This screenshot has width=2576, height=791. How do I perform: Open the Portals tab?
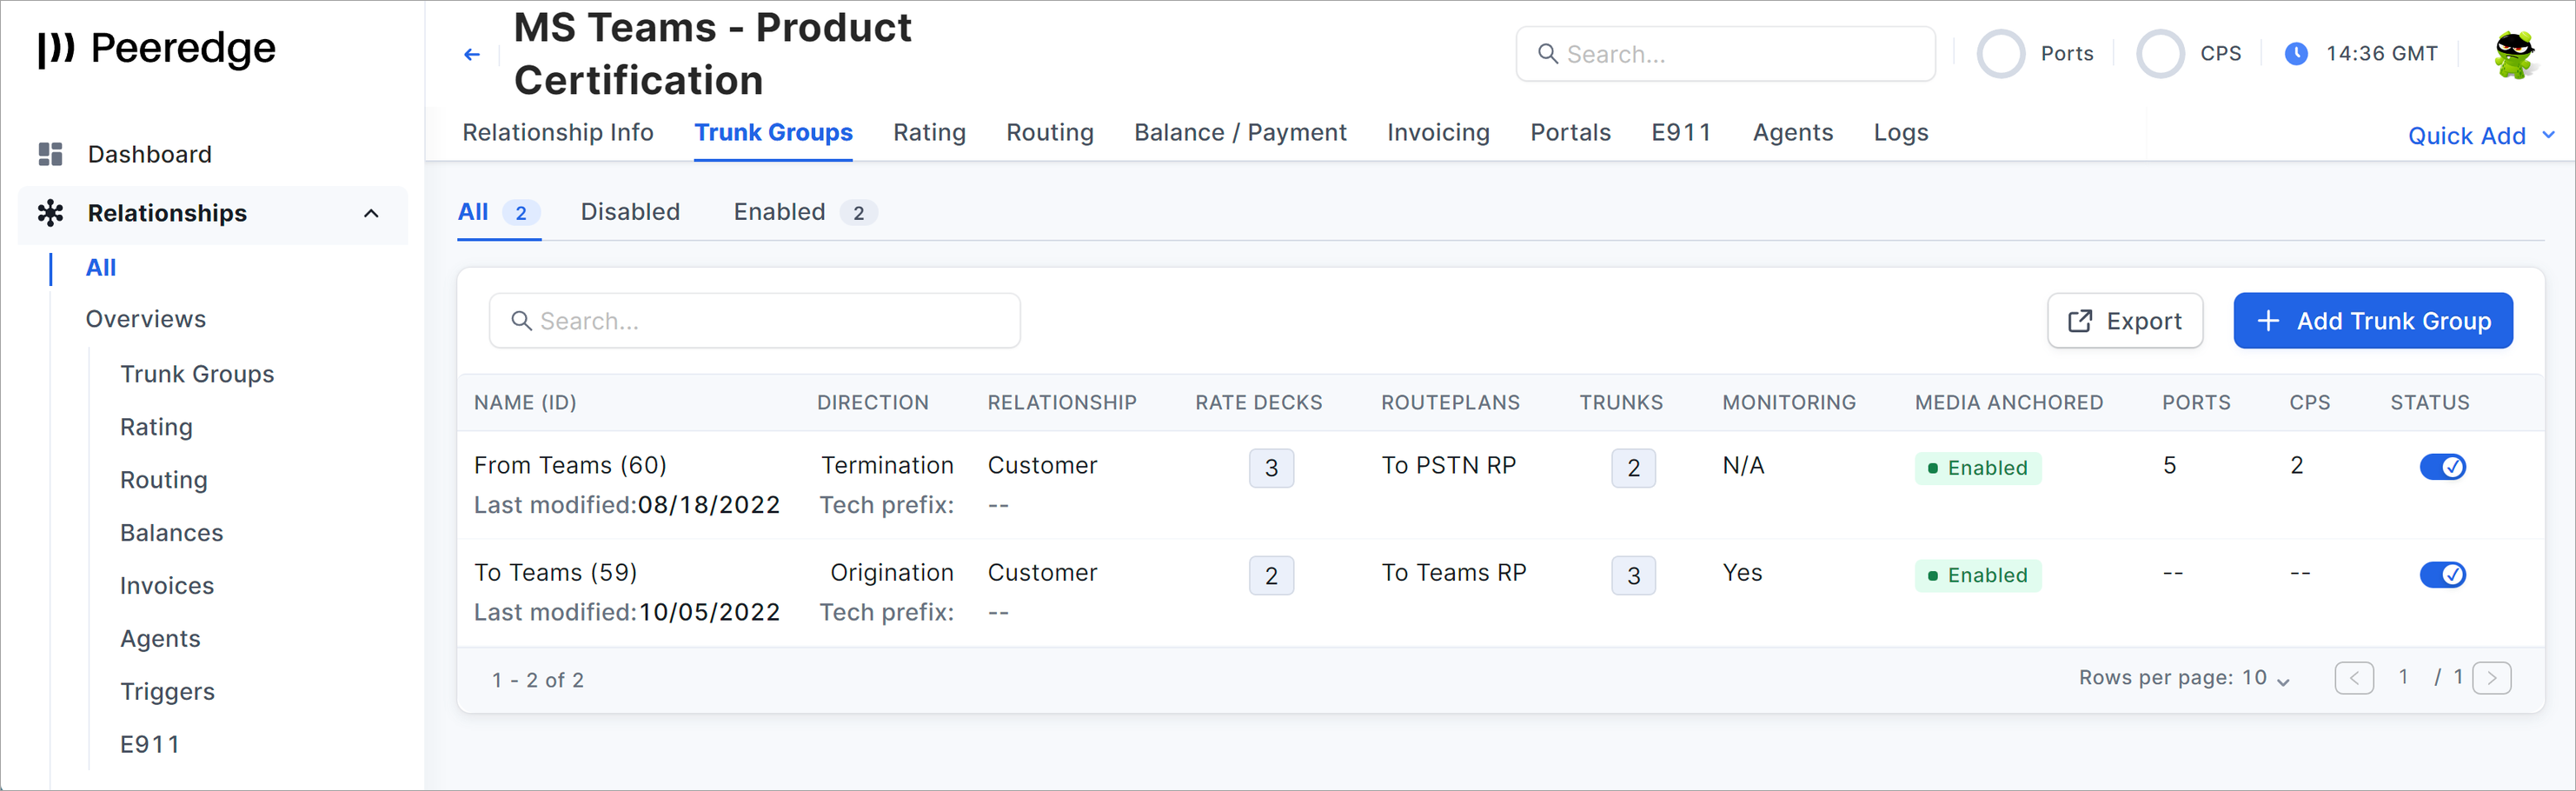1570,133
